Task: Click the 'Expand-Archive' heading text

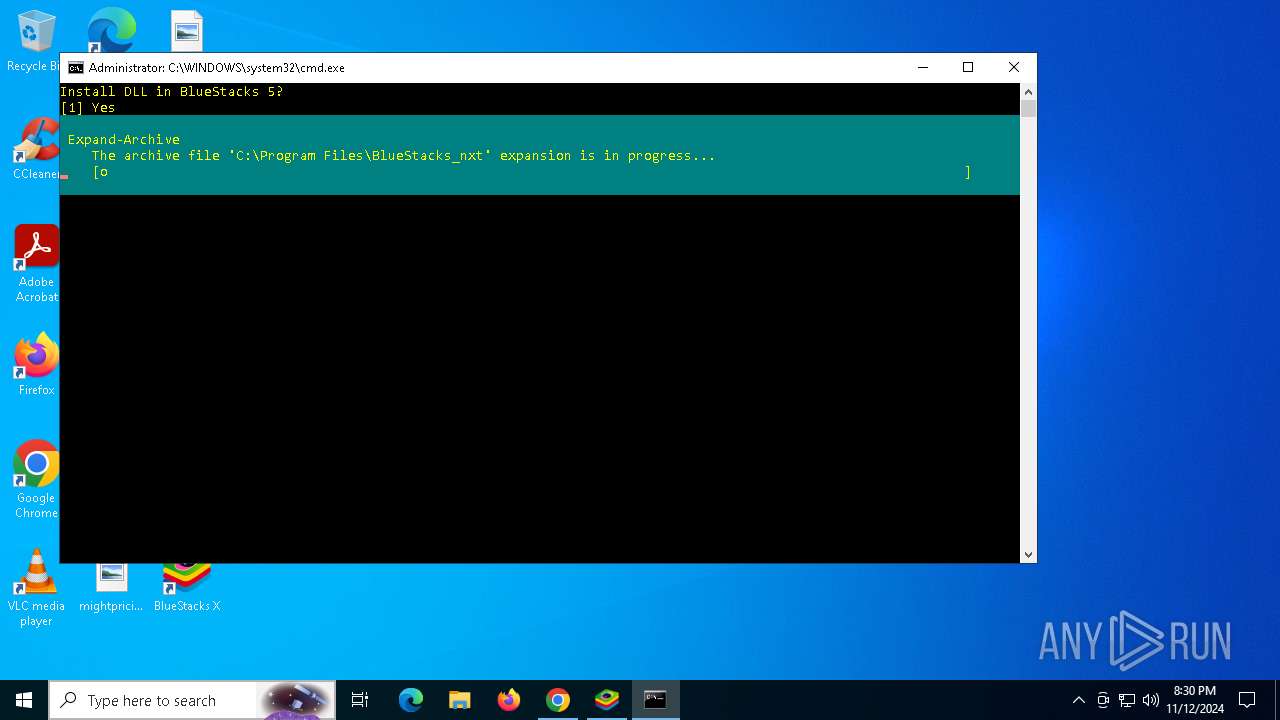Action: click(x=124, y=139)
